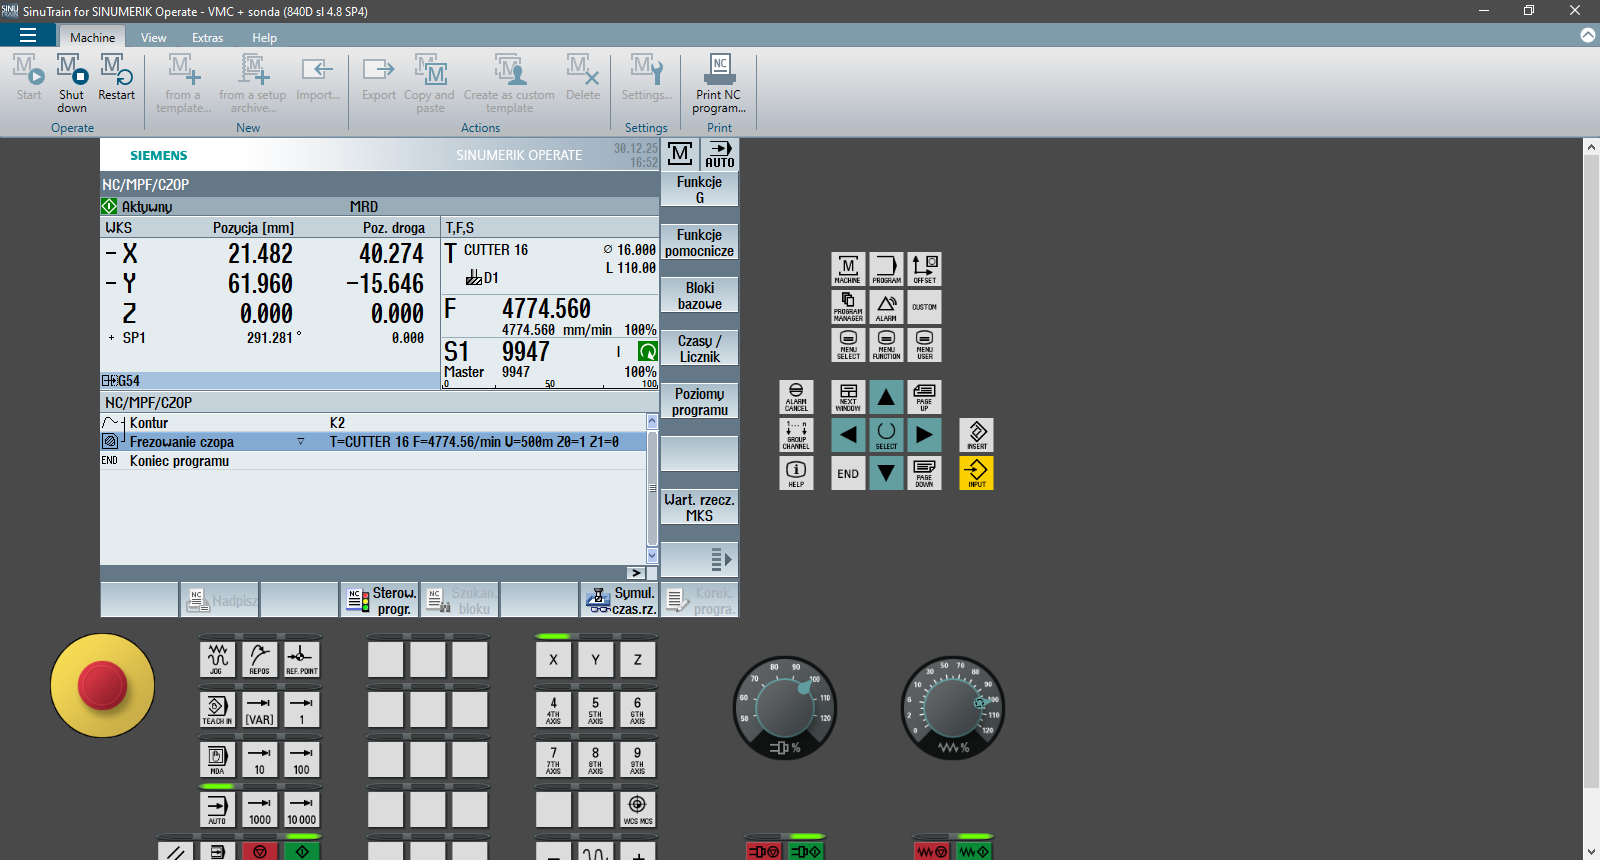The height and width of the screenshot is (860, 1600).
Task: Open the Help ribbon tab
Action: 265,37
